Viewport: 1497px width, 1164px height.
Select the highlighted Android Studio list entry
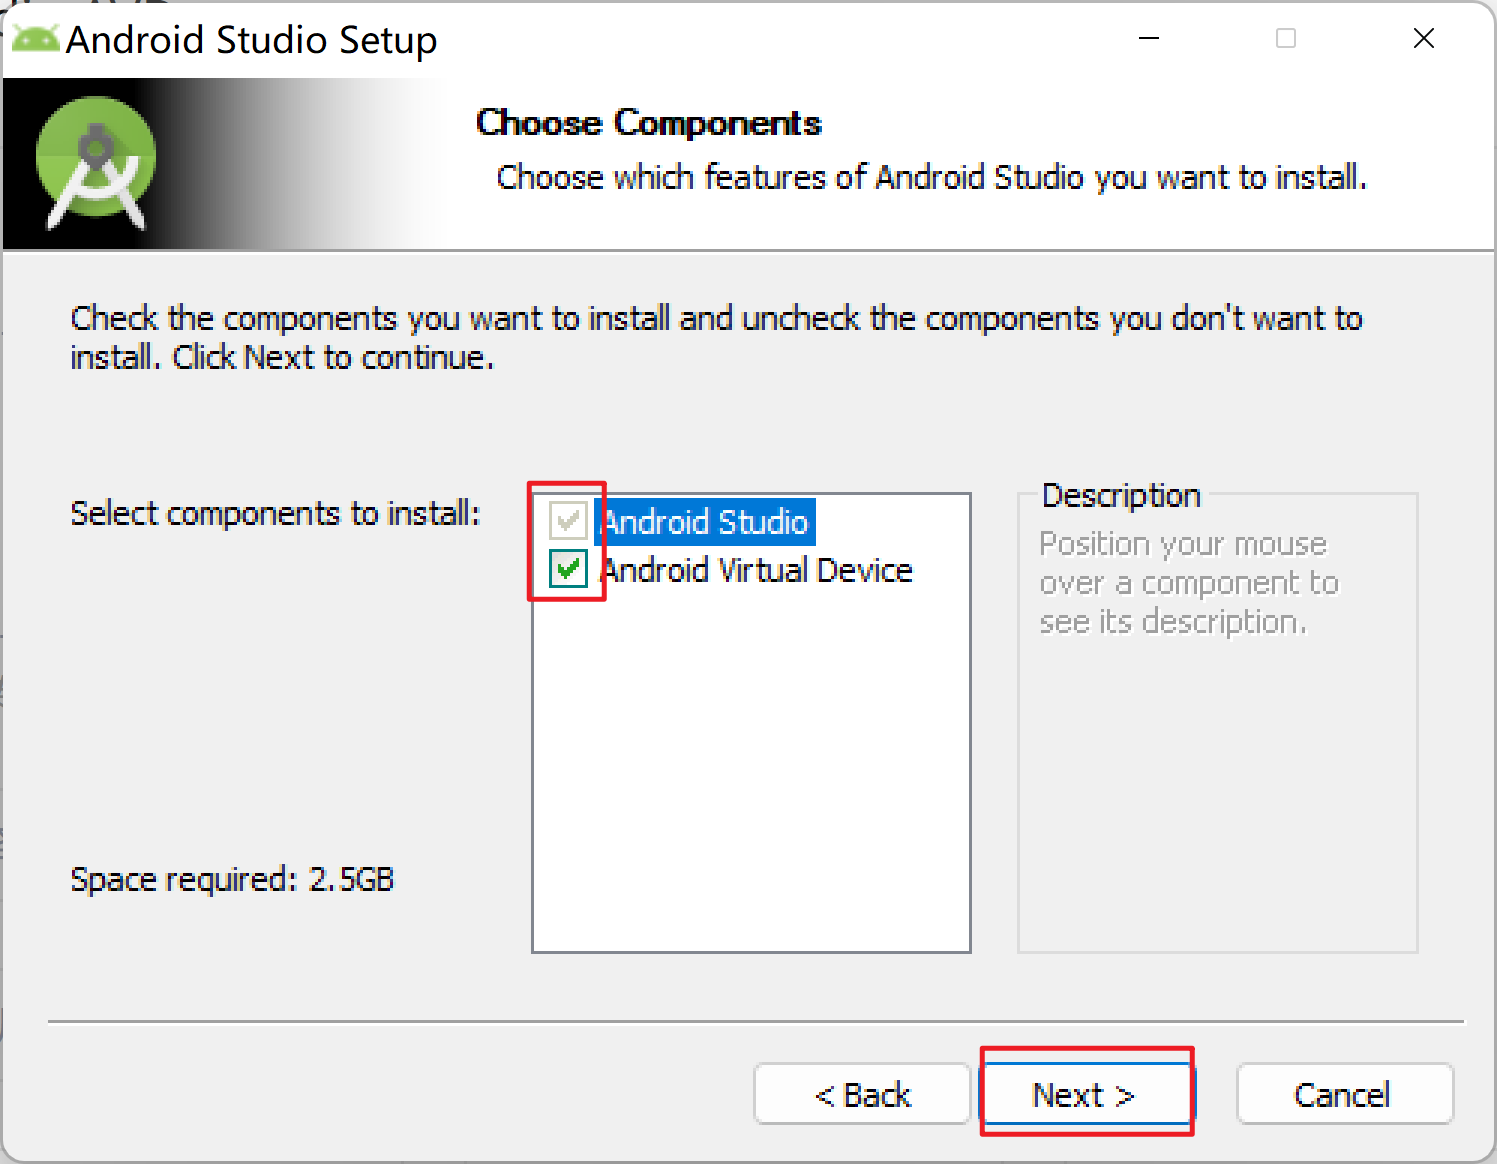[704, 521]
